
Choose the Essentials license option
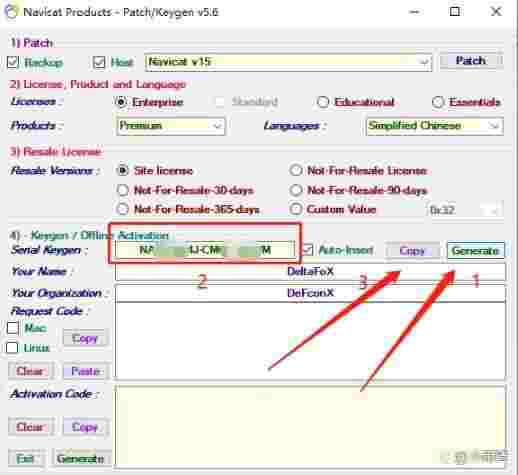(438, 102)
